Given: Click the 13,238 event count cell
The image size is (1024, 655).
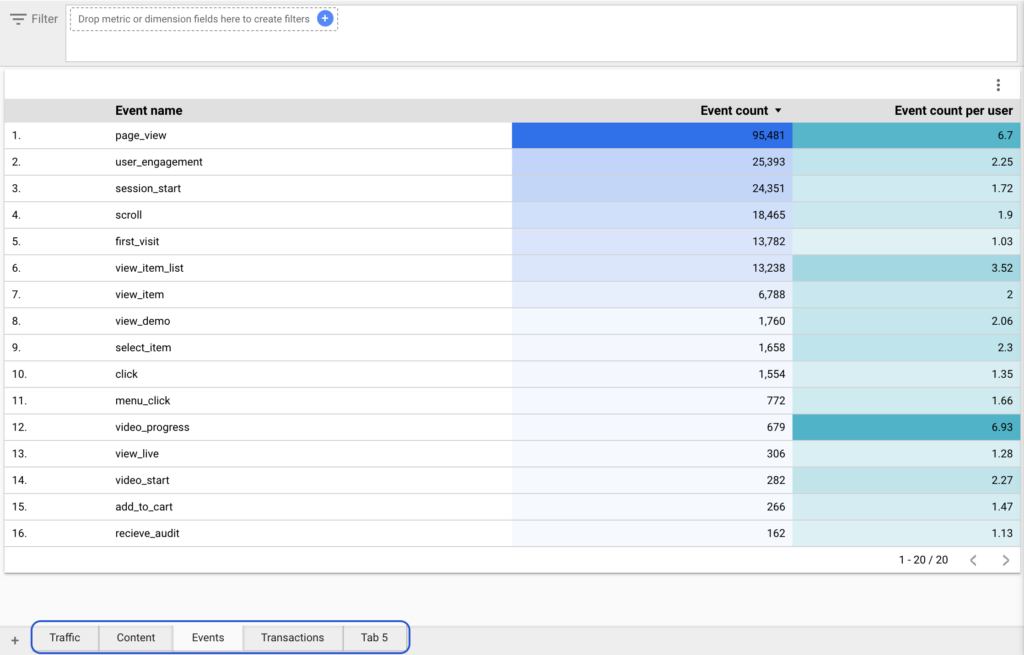Looking at the screenshot, I should (x=652, y=268).
